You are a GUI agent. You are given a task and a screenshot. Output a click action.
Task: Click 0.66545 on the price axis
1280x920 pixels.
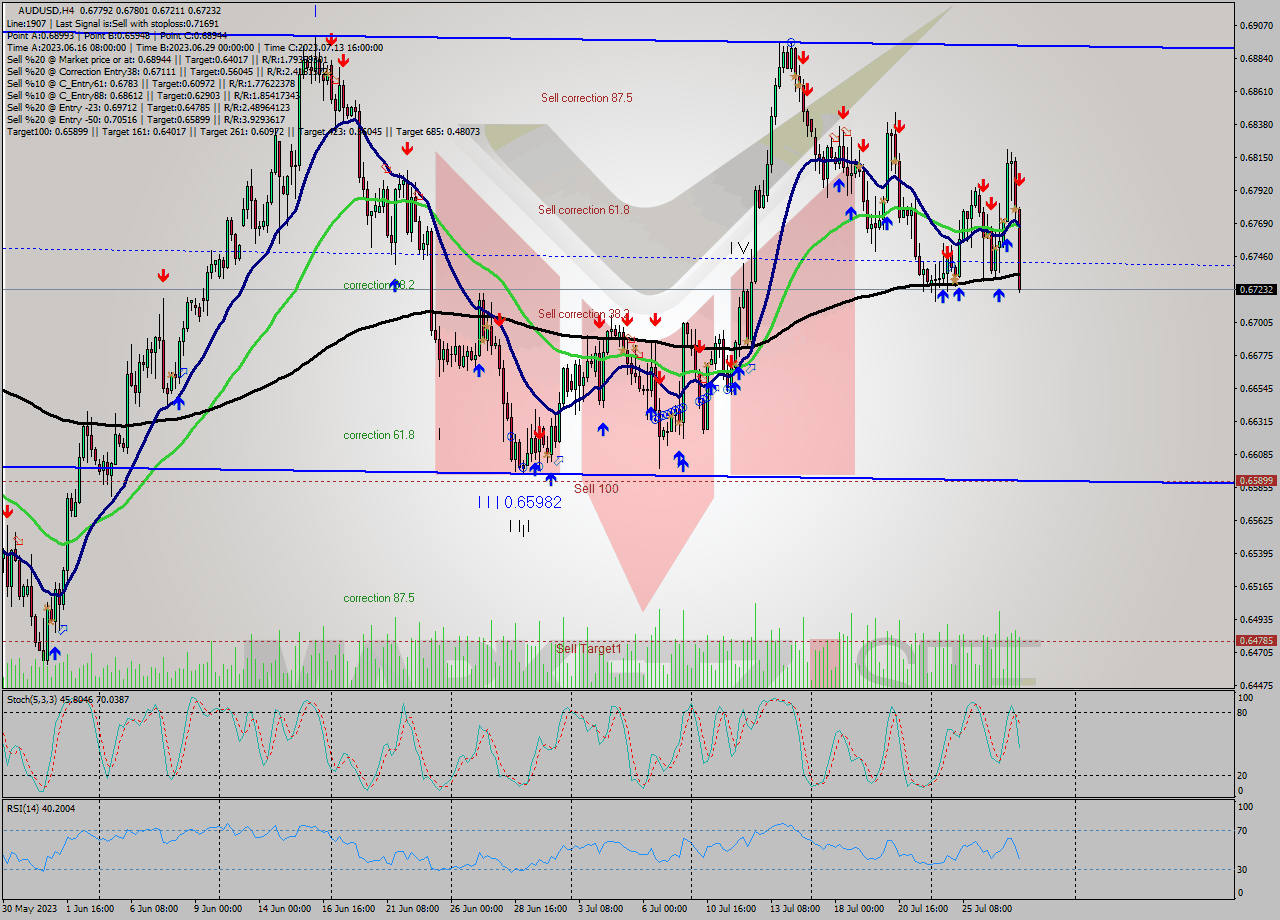[1256, 388]
